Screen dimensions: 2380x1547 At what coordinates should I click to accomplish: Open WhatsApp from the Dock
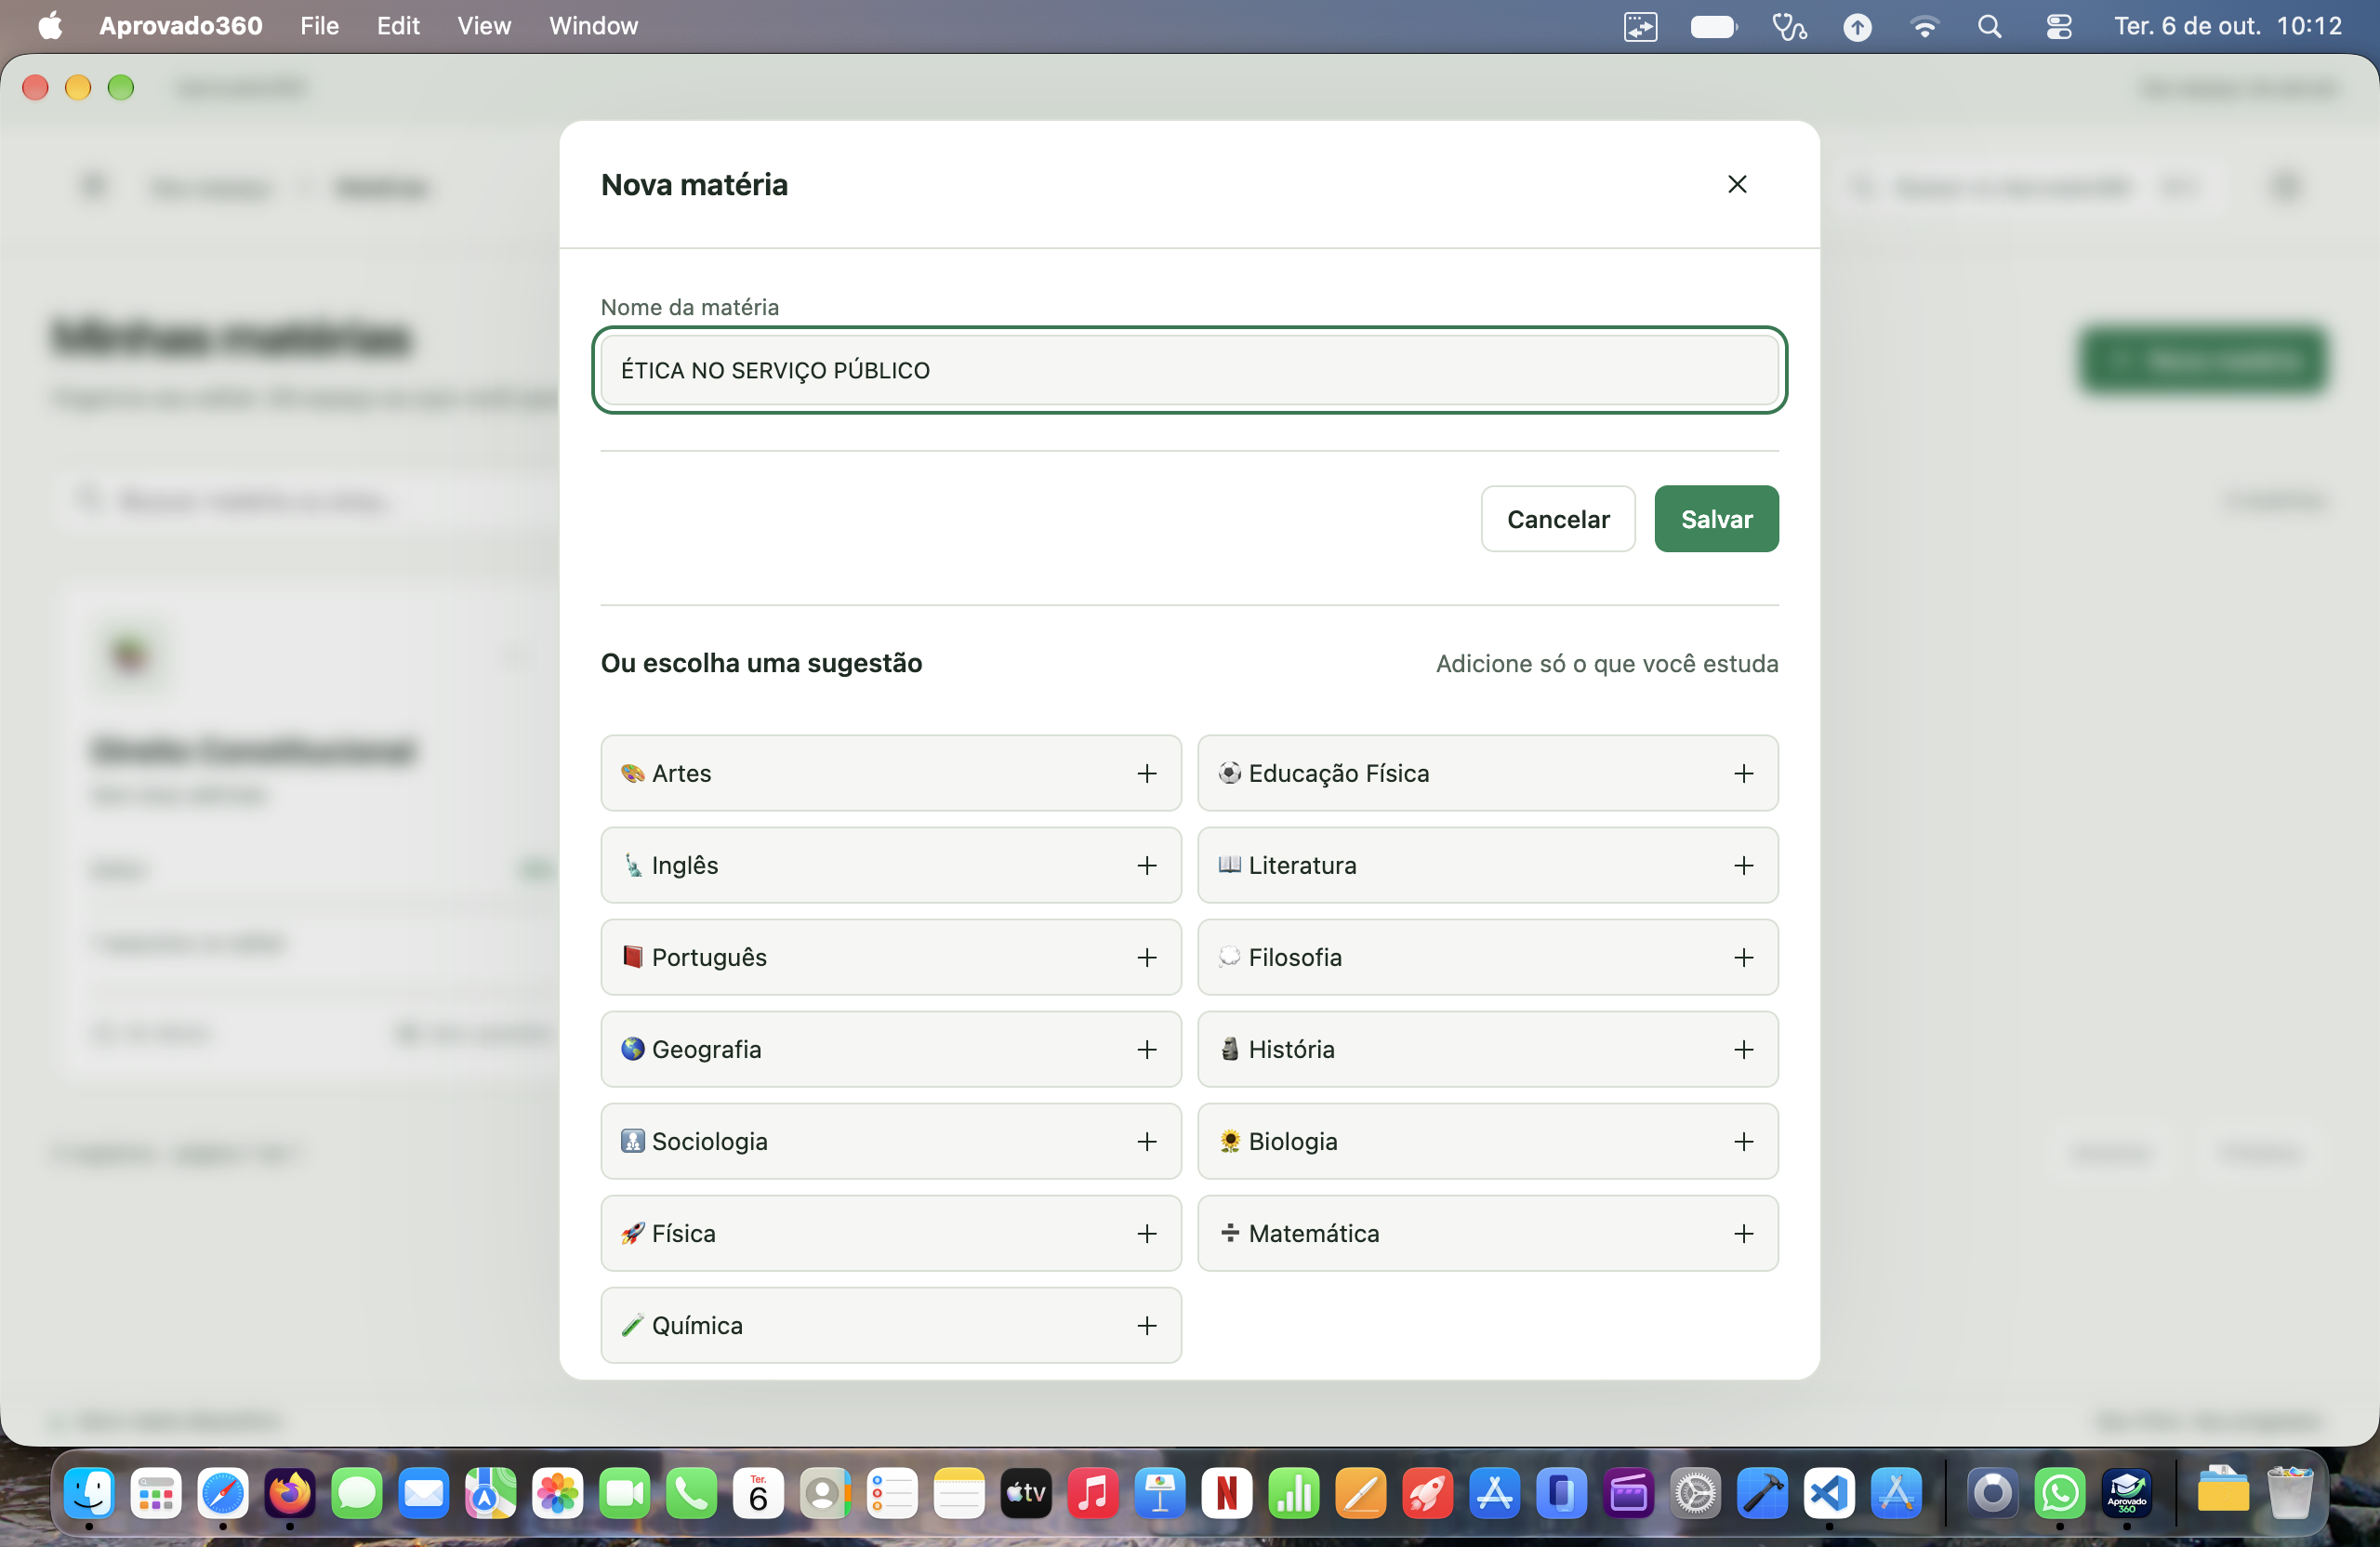pyautogui.click(x=2060, y=1493)
